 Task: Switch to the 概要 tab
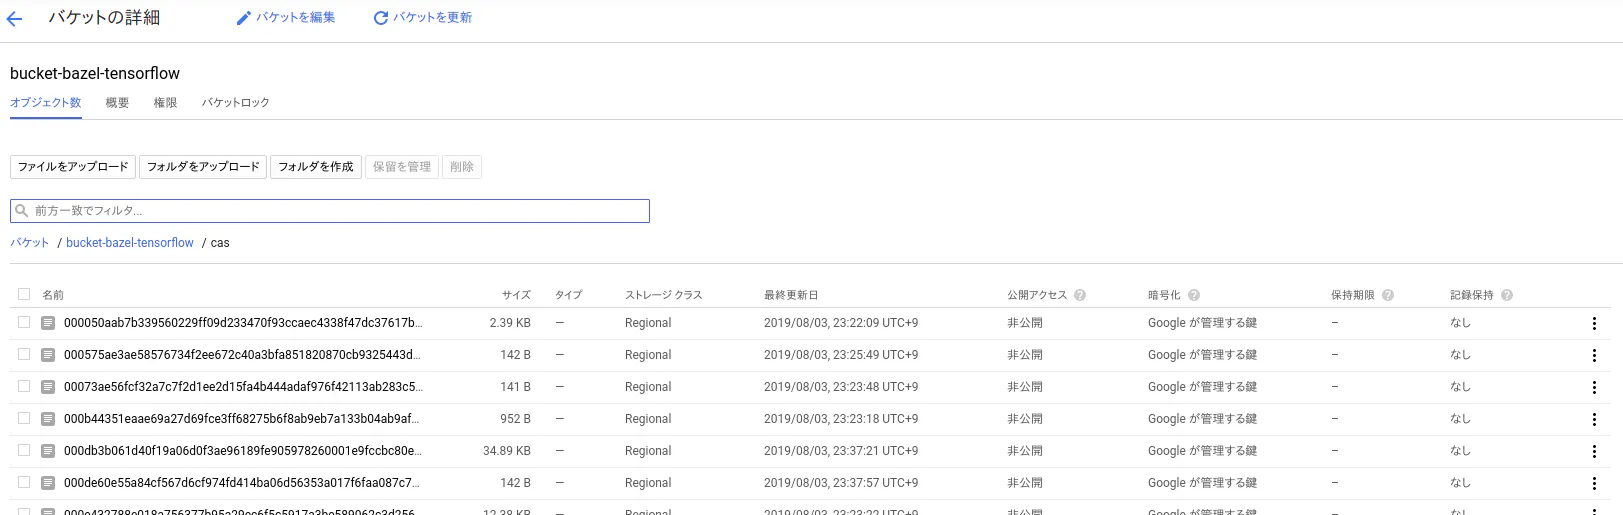(x=118, y=103)
